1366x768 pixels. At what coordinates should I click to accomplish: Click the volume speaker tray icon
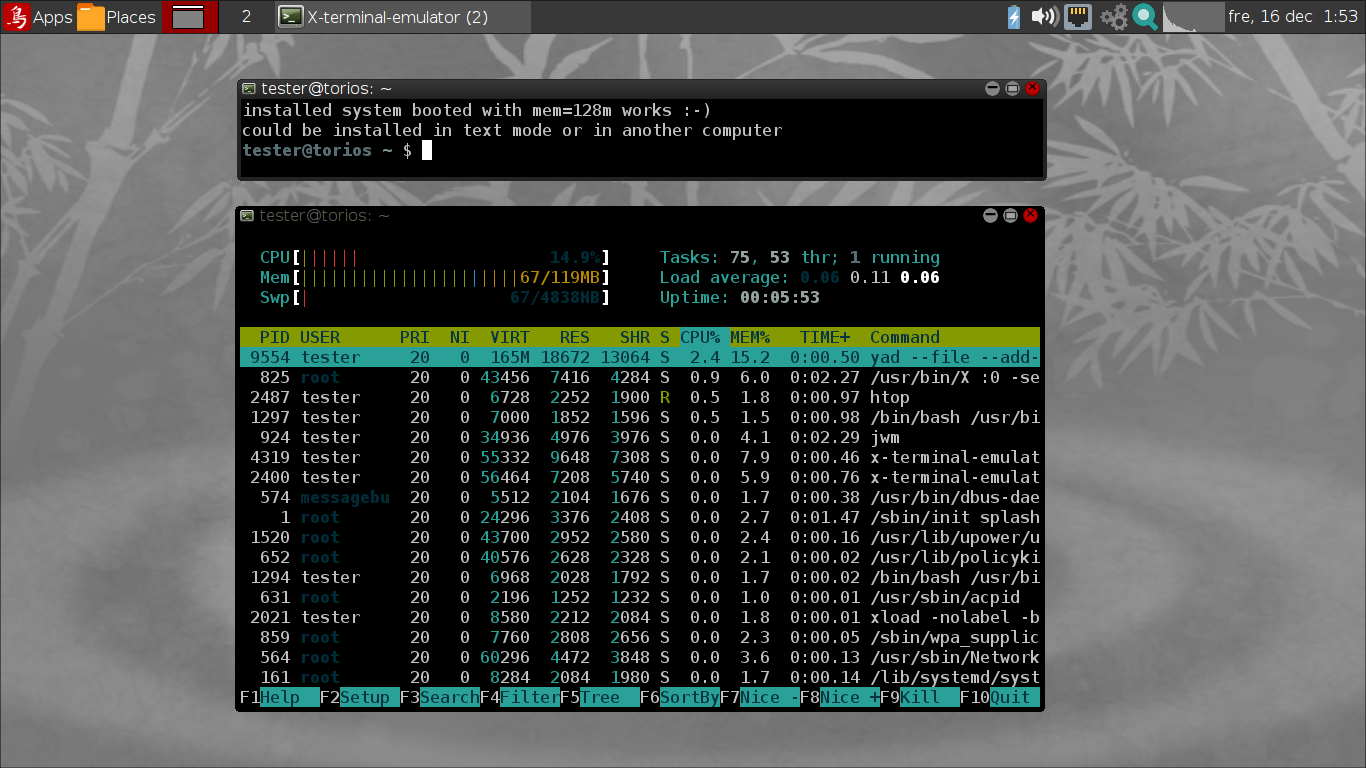pyautogui.click(x=1044, y=17)
